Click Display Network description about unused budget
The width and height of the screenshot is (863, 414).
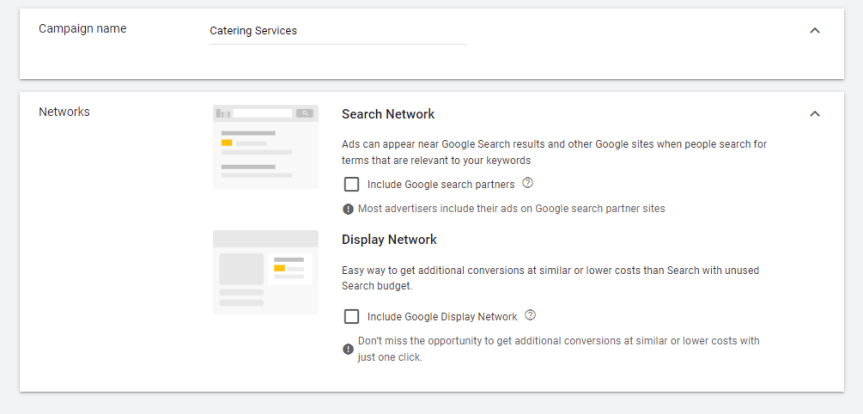550,279
